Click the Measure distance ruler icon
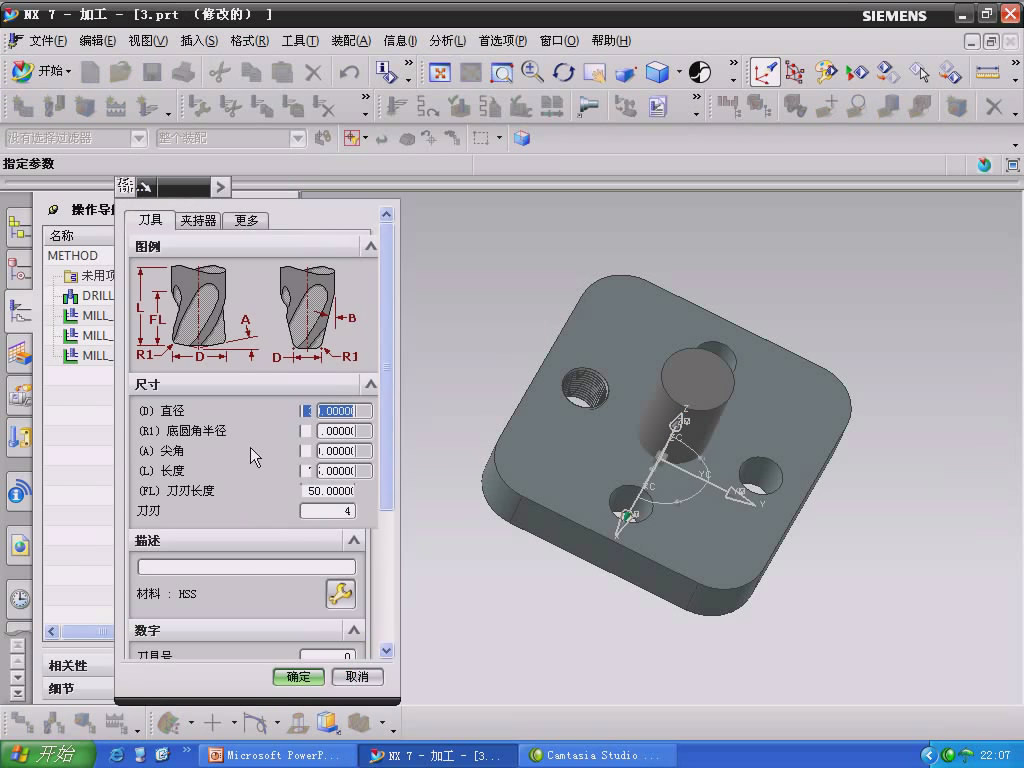 tap(987, 72)
